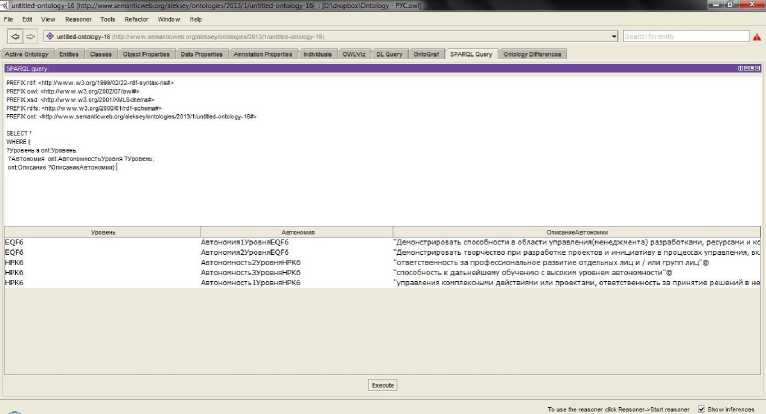Switch to the Annotation Properties tab
The width and height of the screenshot is (766, 414).
click(263, 54)
